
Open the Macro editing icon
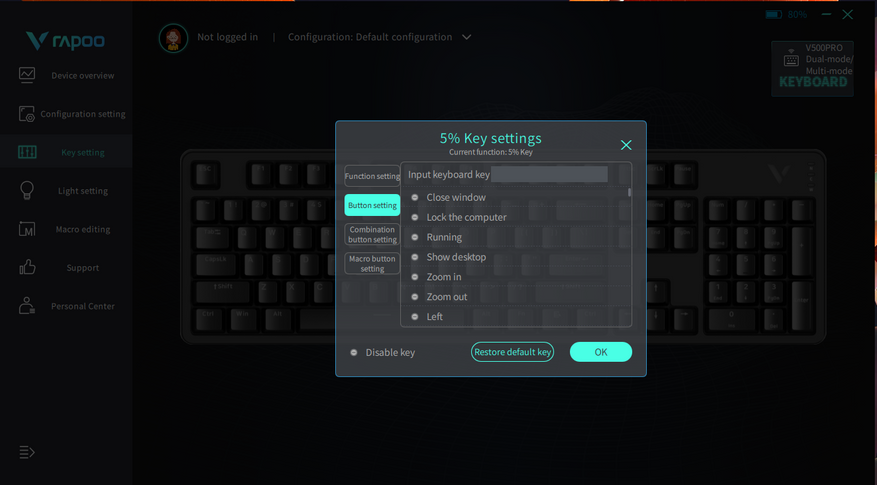pos(27,229)
